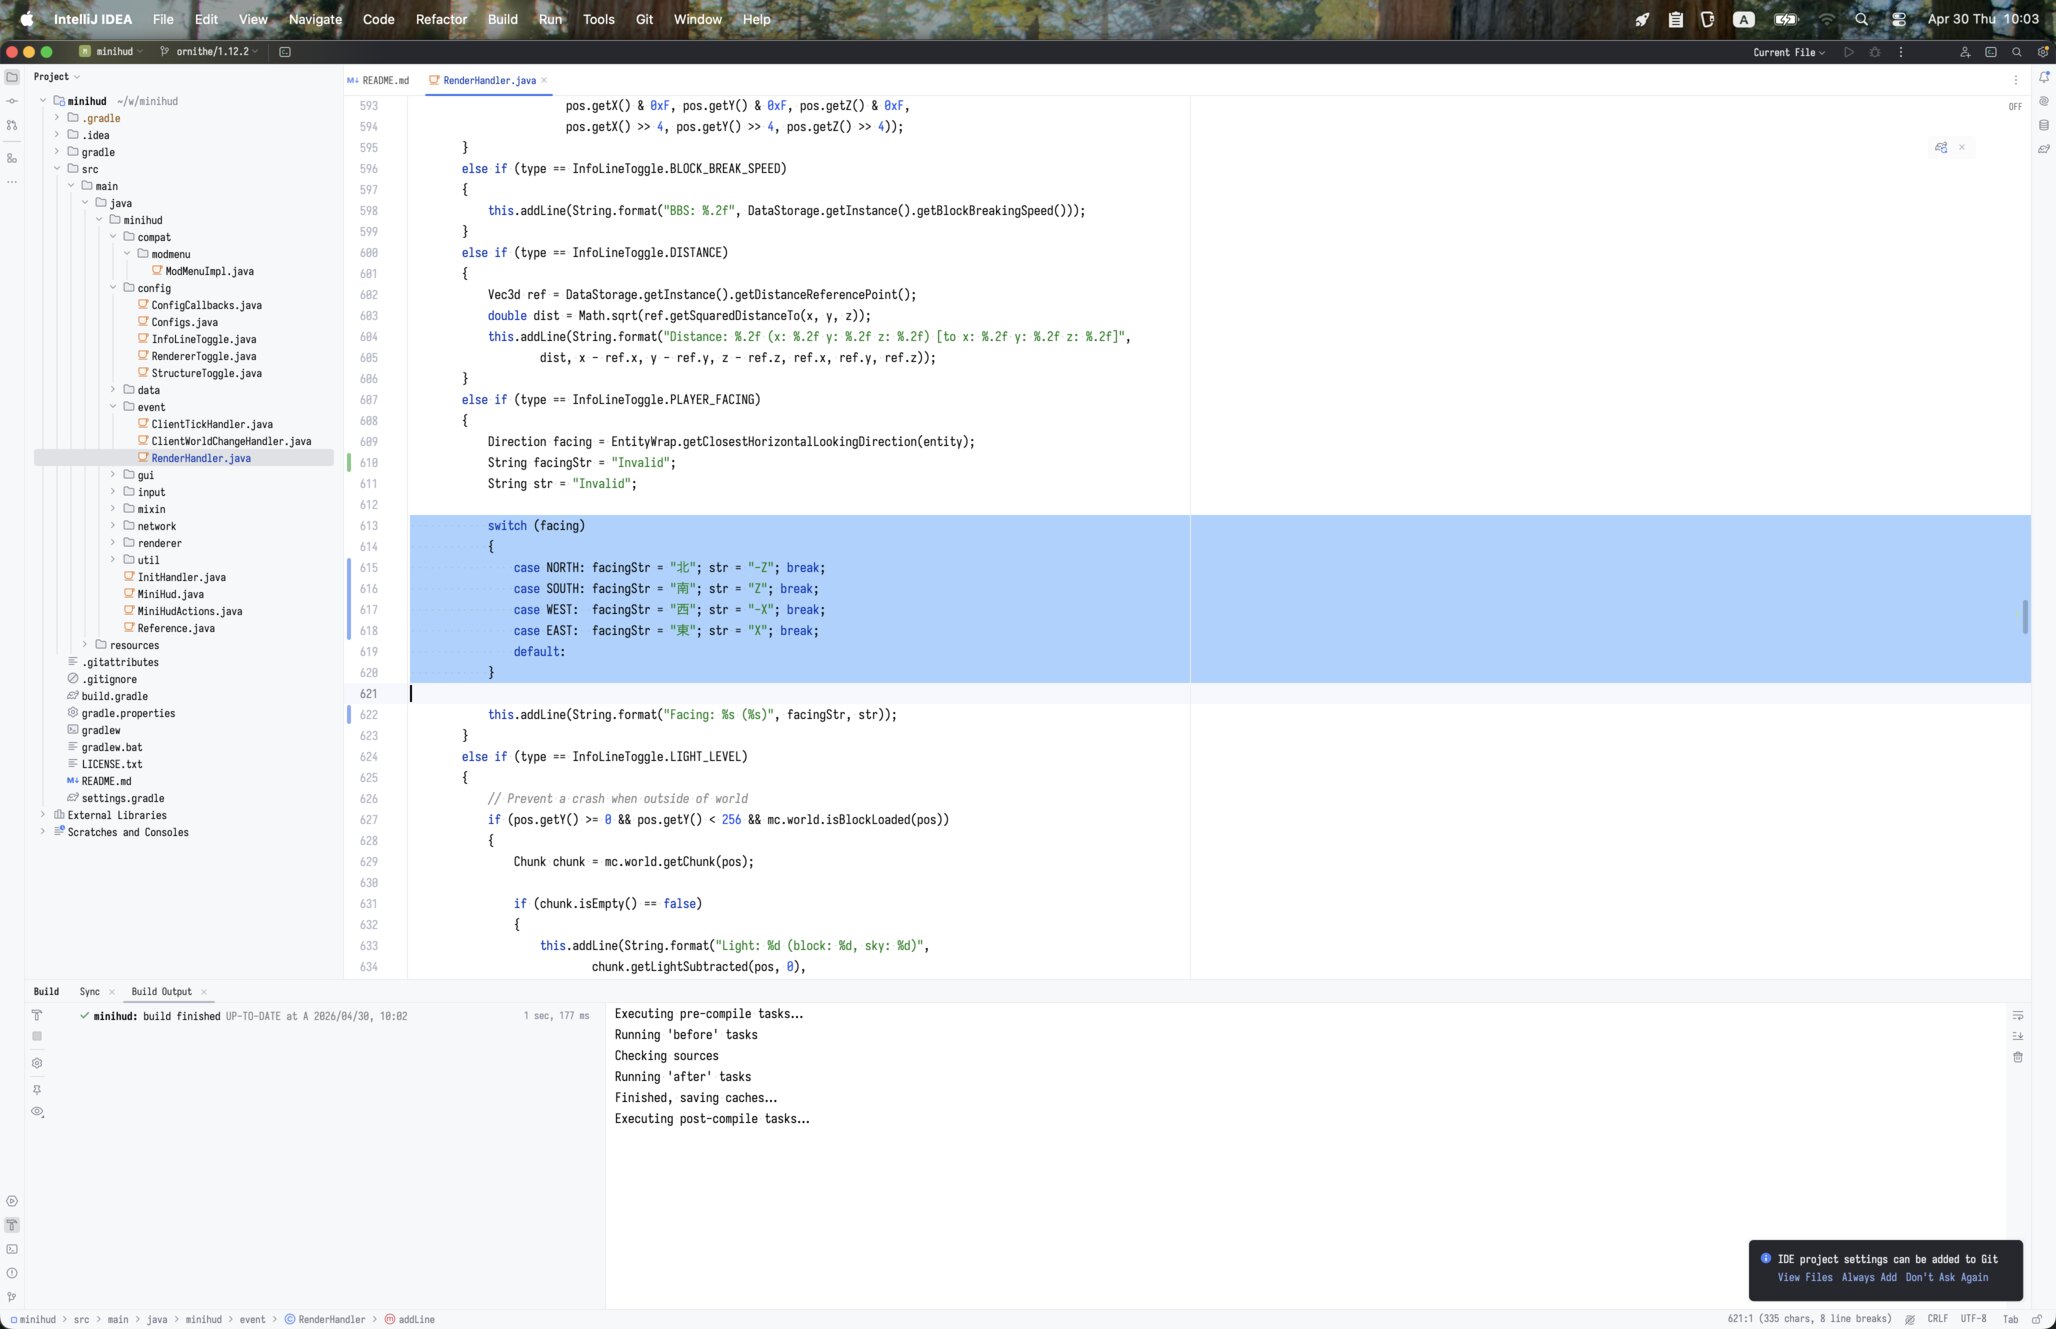Viewport: 2056px width, 1329px height.
Task: Open the Project view selector dropdown
Action: click(57, 77)
